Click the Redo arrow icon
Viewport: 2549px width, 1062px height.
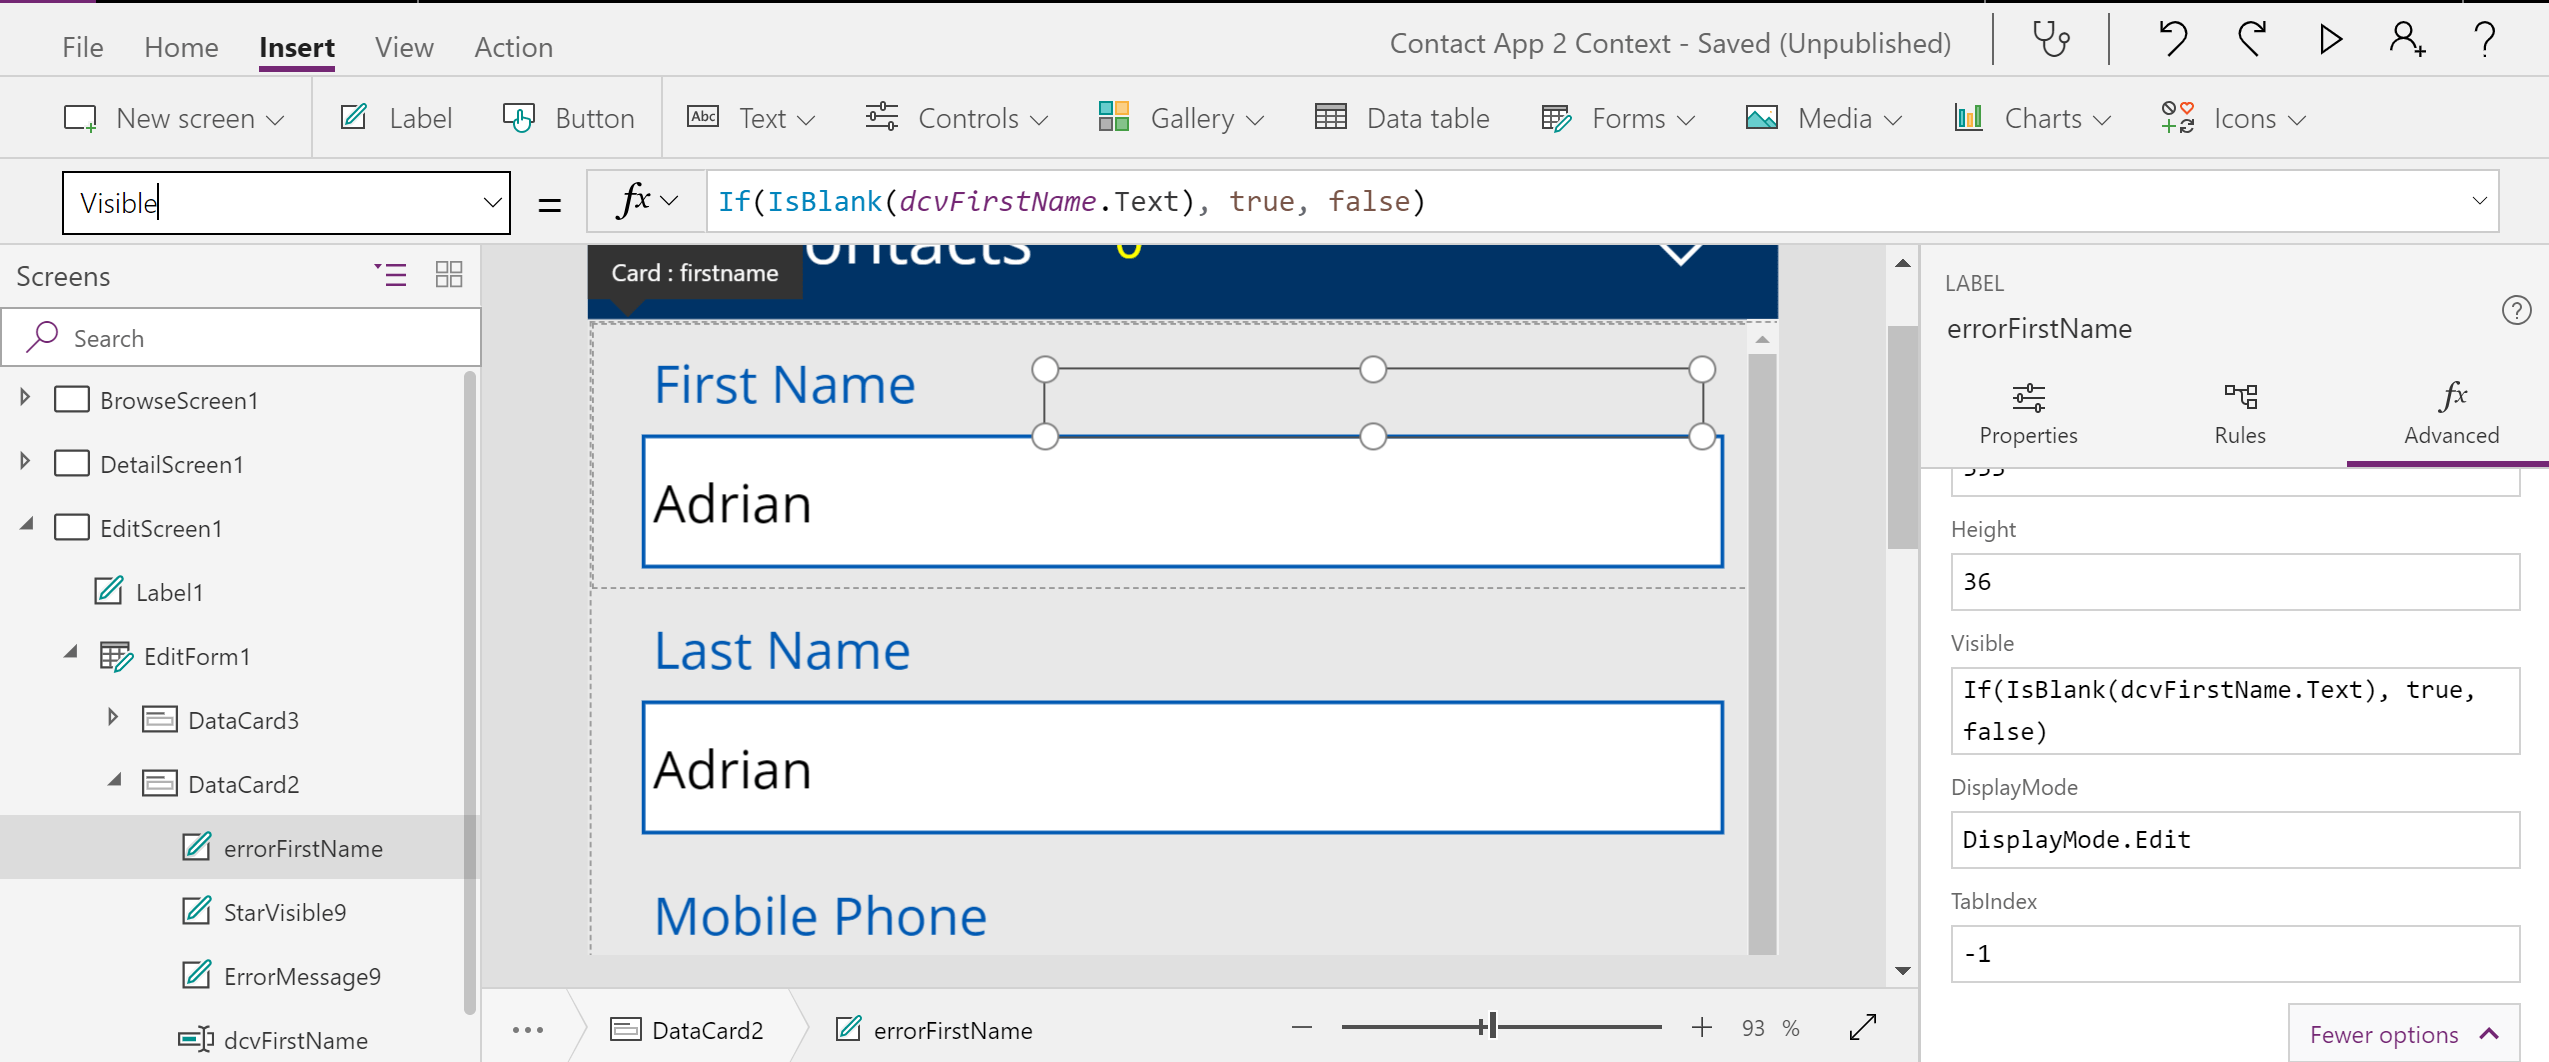2251,41
